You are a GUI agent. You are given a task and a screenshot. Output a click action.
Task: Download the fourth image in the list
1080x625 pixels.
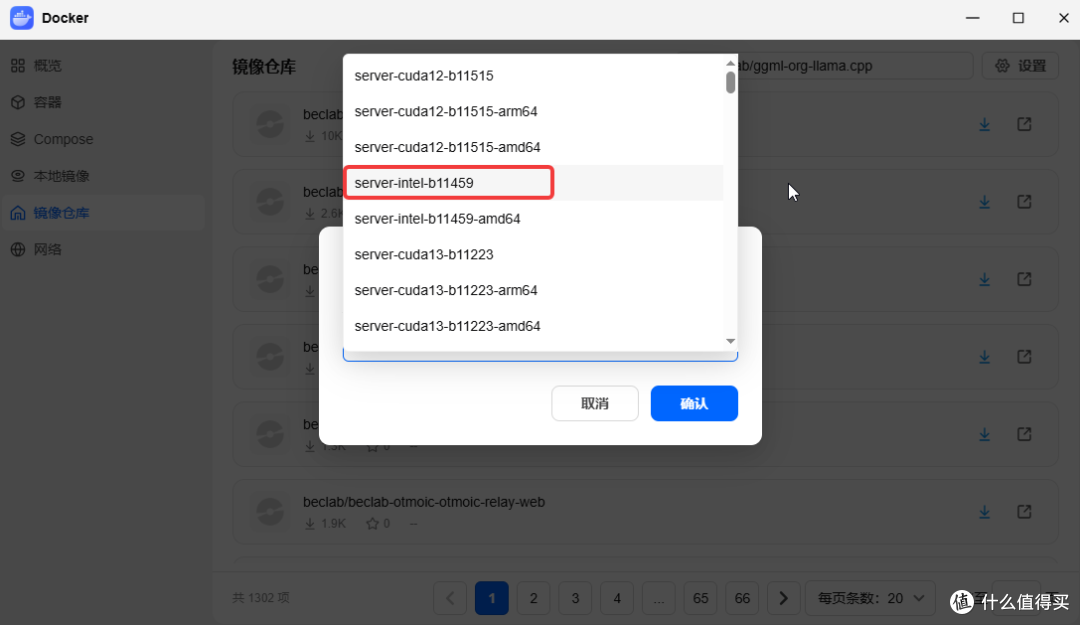(x=985, y=357)
